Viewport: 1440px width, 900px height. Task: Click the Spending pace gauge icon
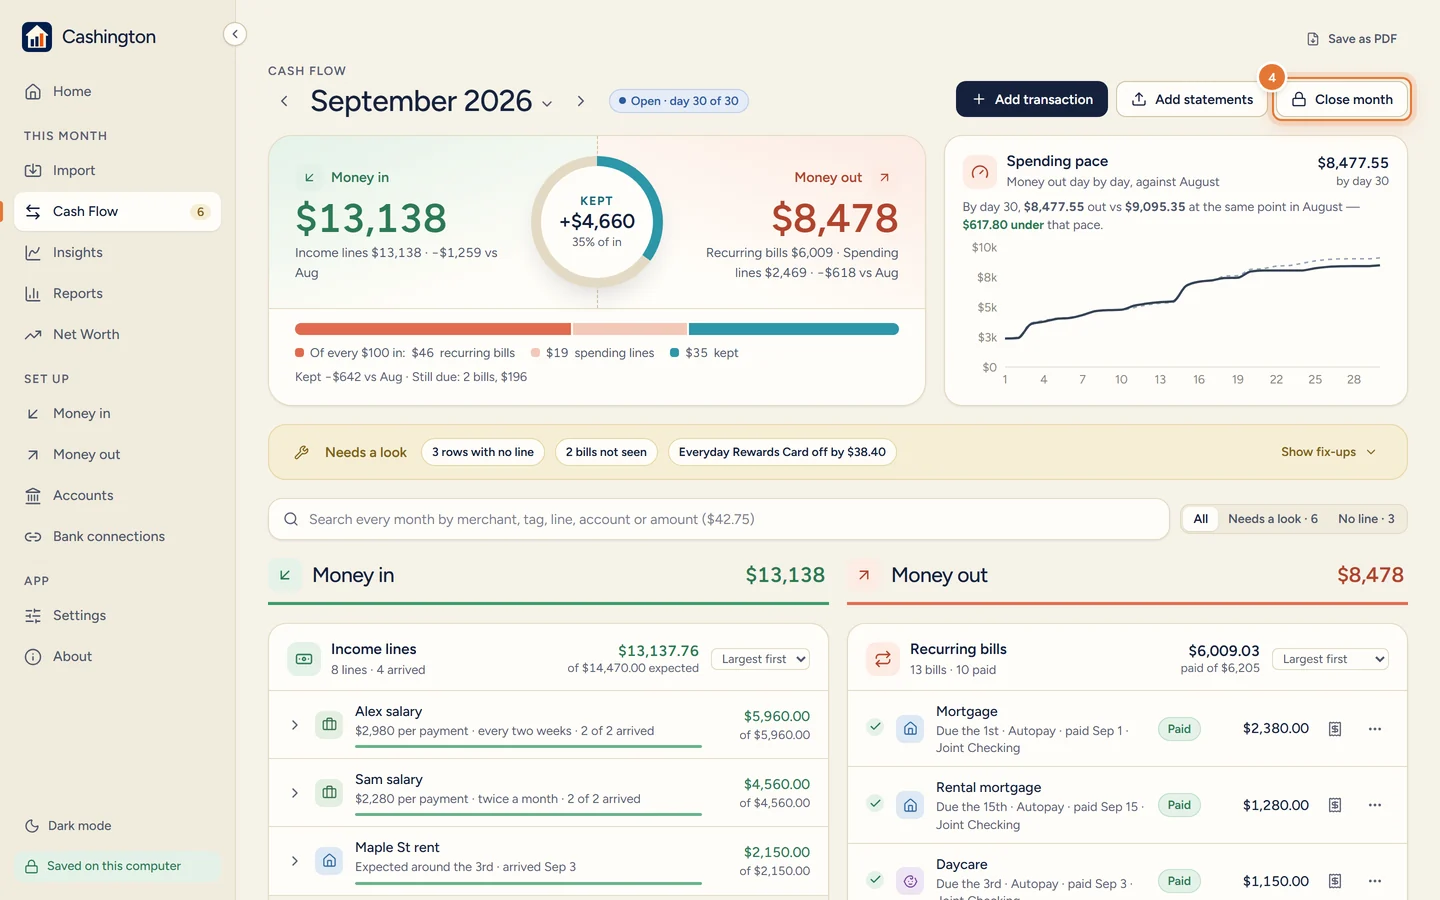(x=980, y=172)
